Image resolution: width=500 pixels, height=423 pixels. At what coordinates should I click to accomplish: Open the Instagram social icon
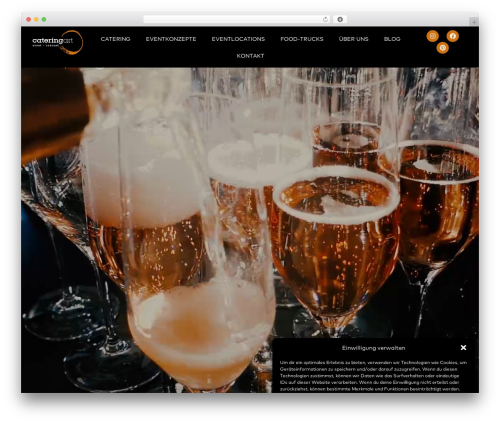click(x=433, y=36)
